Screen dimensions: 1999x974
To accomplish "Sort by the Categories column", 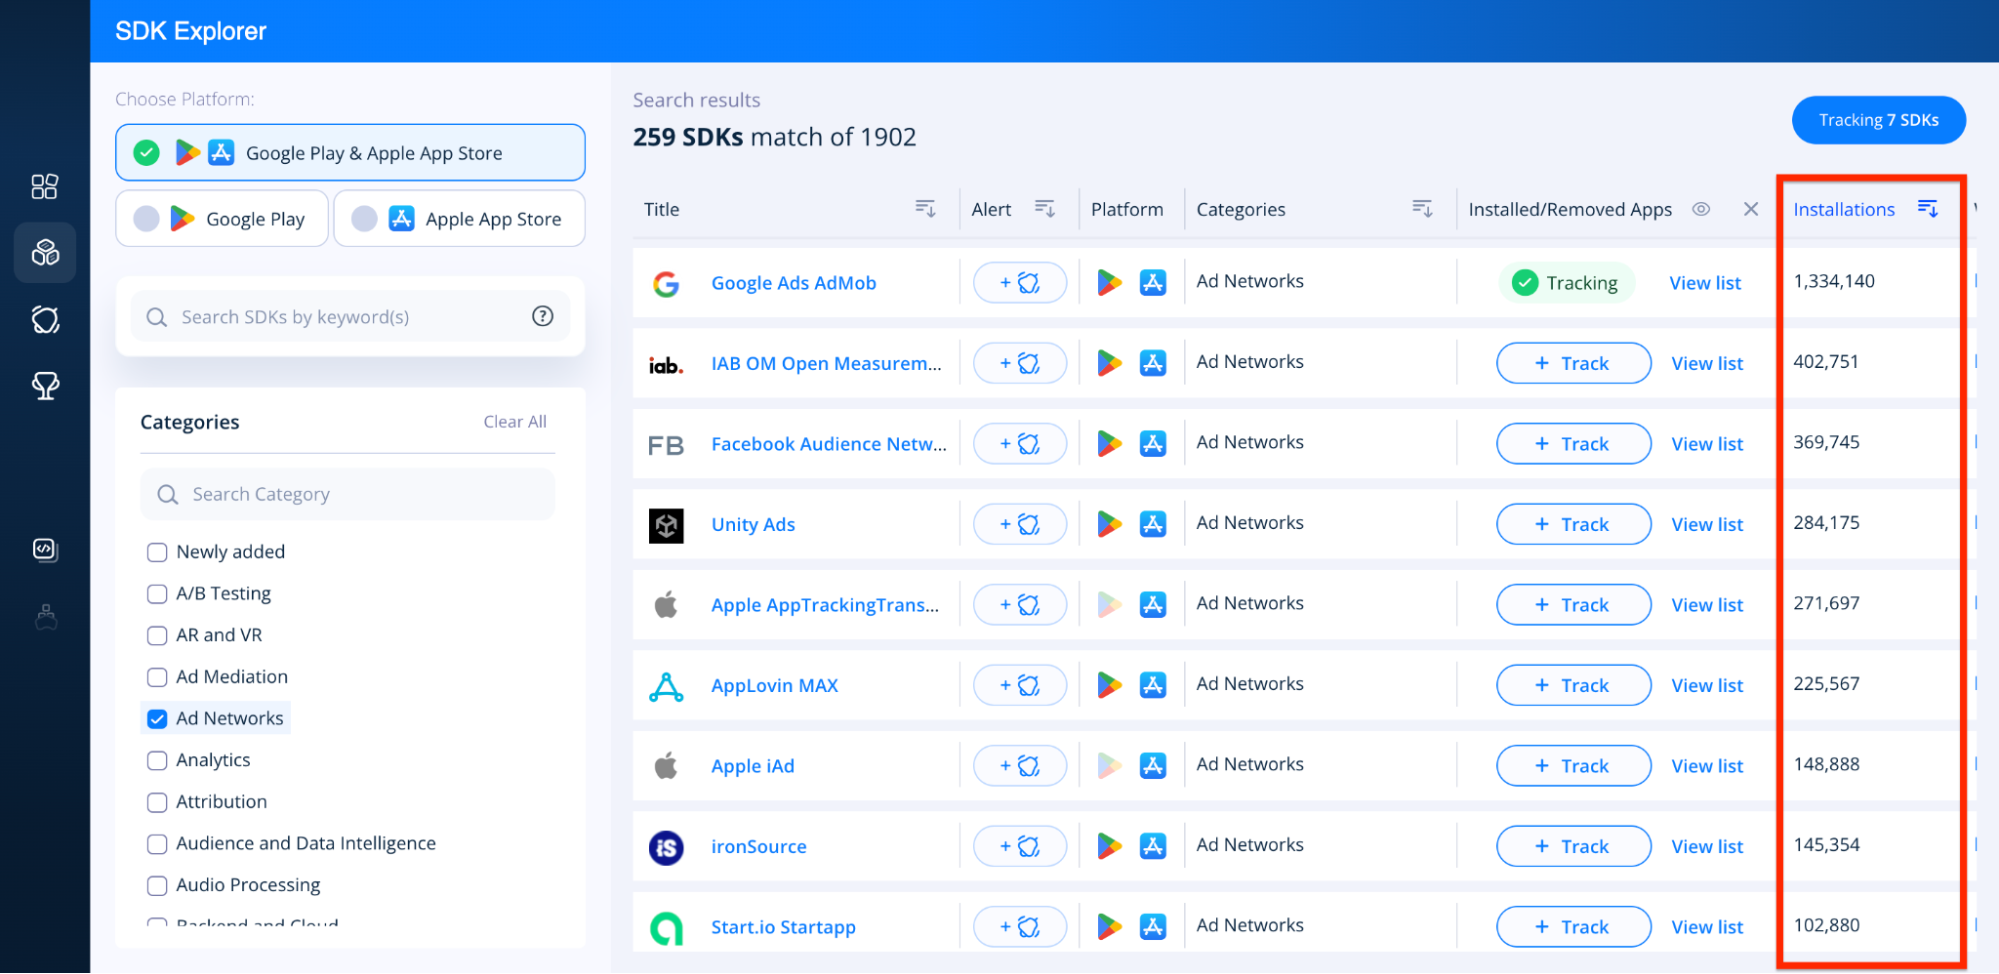I will [1422, 208].
